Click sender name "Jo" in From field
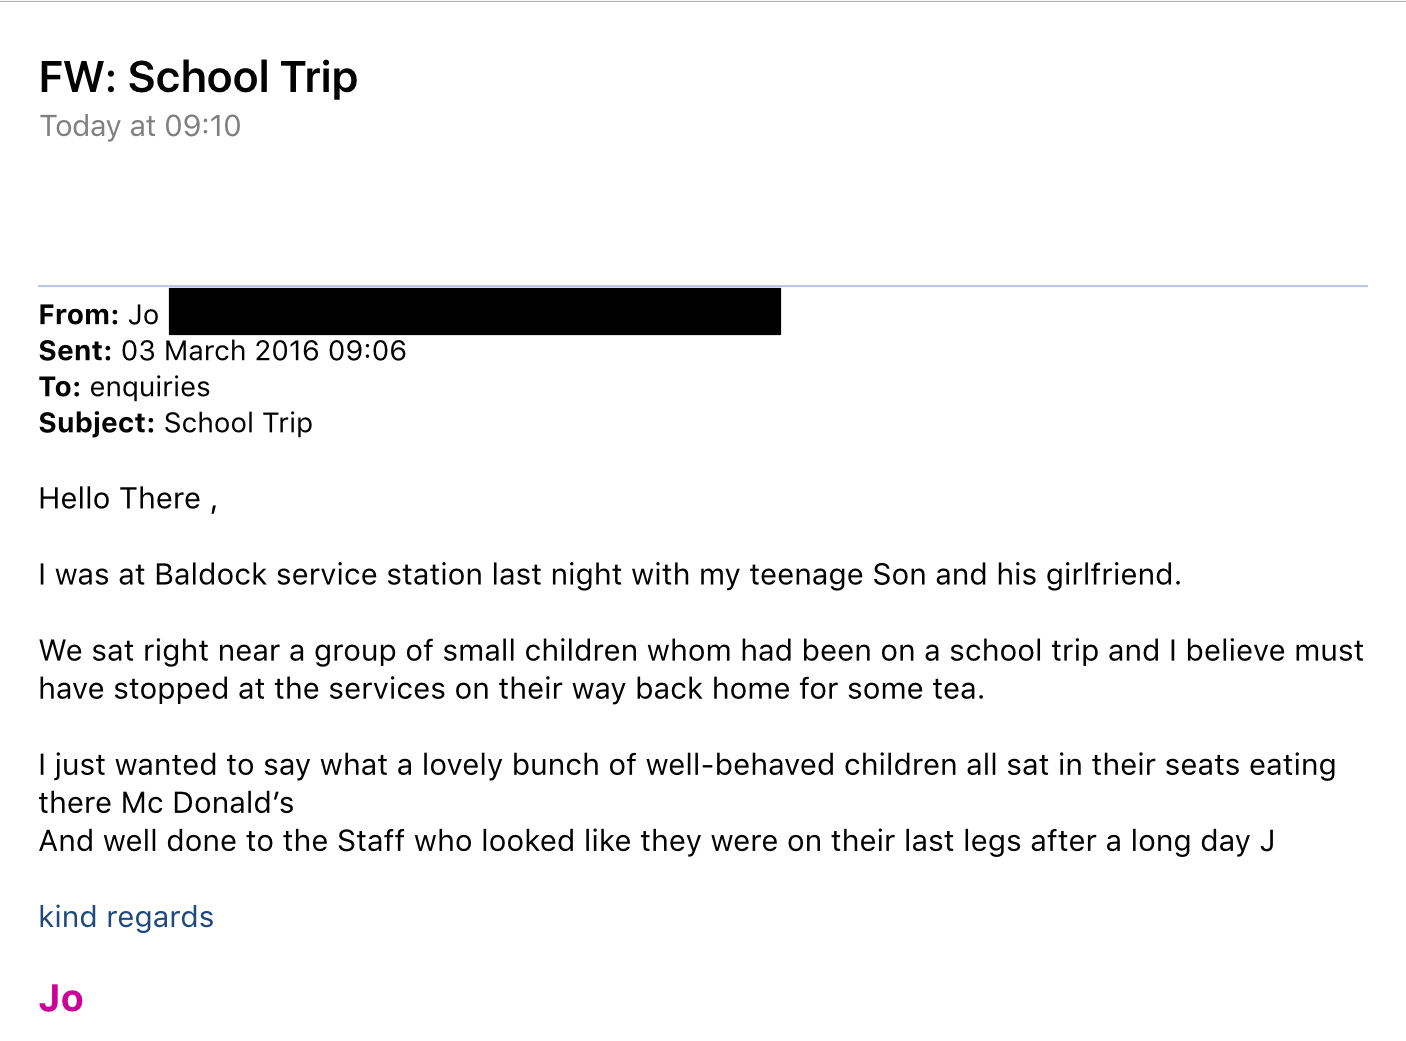The image size is (1406, 1041). (143, 315)
